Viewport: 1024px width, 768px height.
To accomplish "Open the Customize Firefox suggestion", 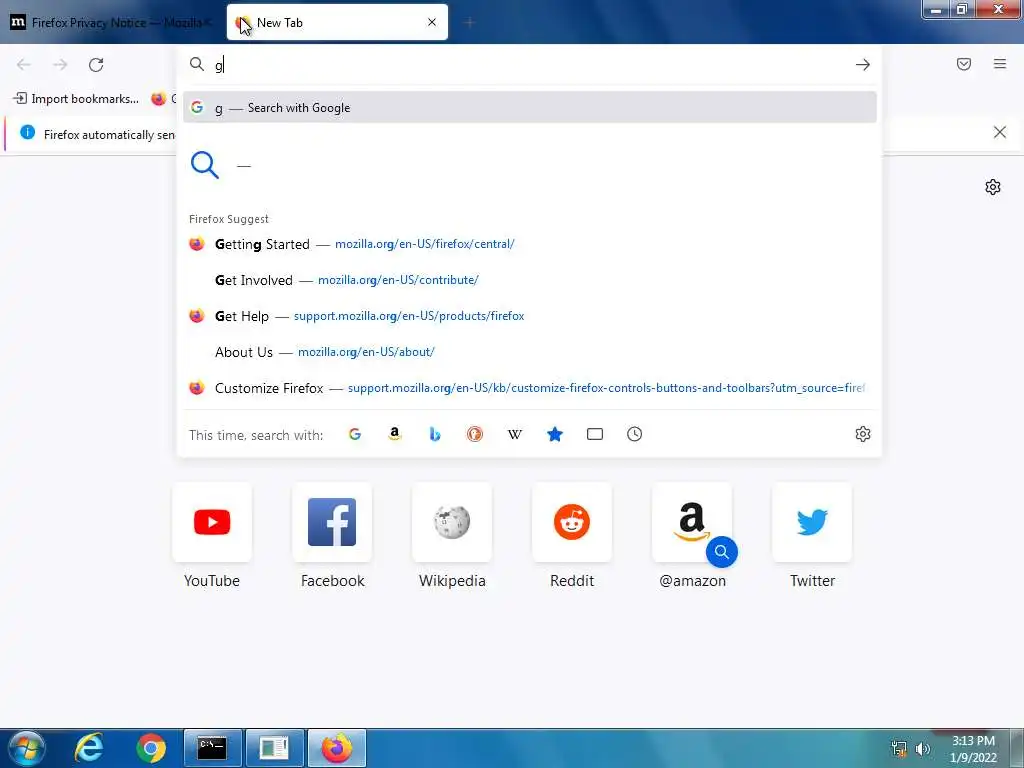I will coord(530,388).
